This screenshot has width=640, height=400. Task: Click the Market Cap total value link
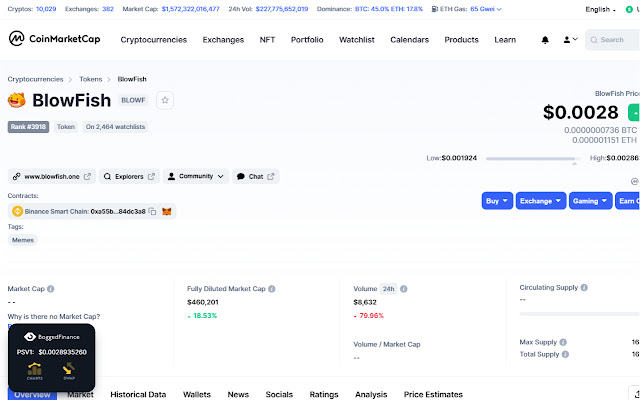pos(191,9)
